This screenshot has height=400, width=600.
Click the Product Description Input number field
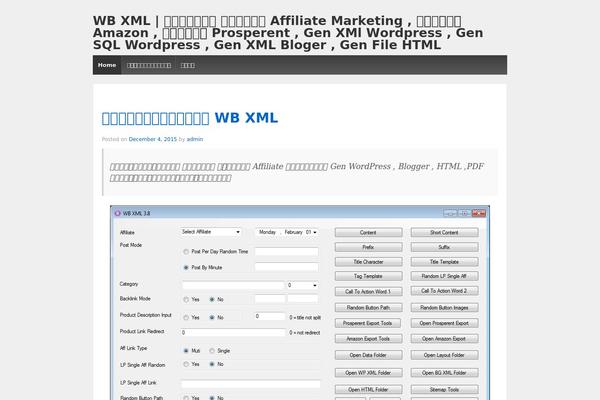(x=270, y=317)
